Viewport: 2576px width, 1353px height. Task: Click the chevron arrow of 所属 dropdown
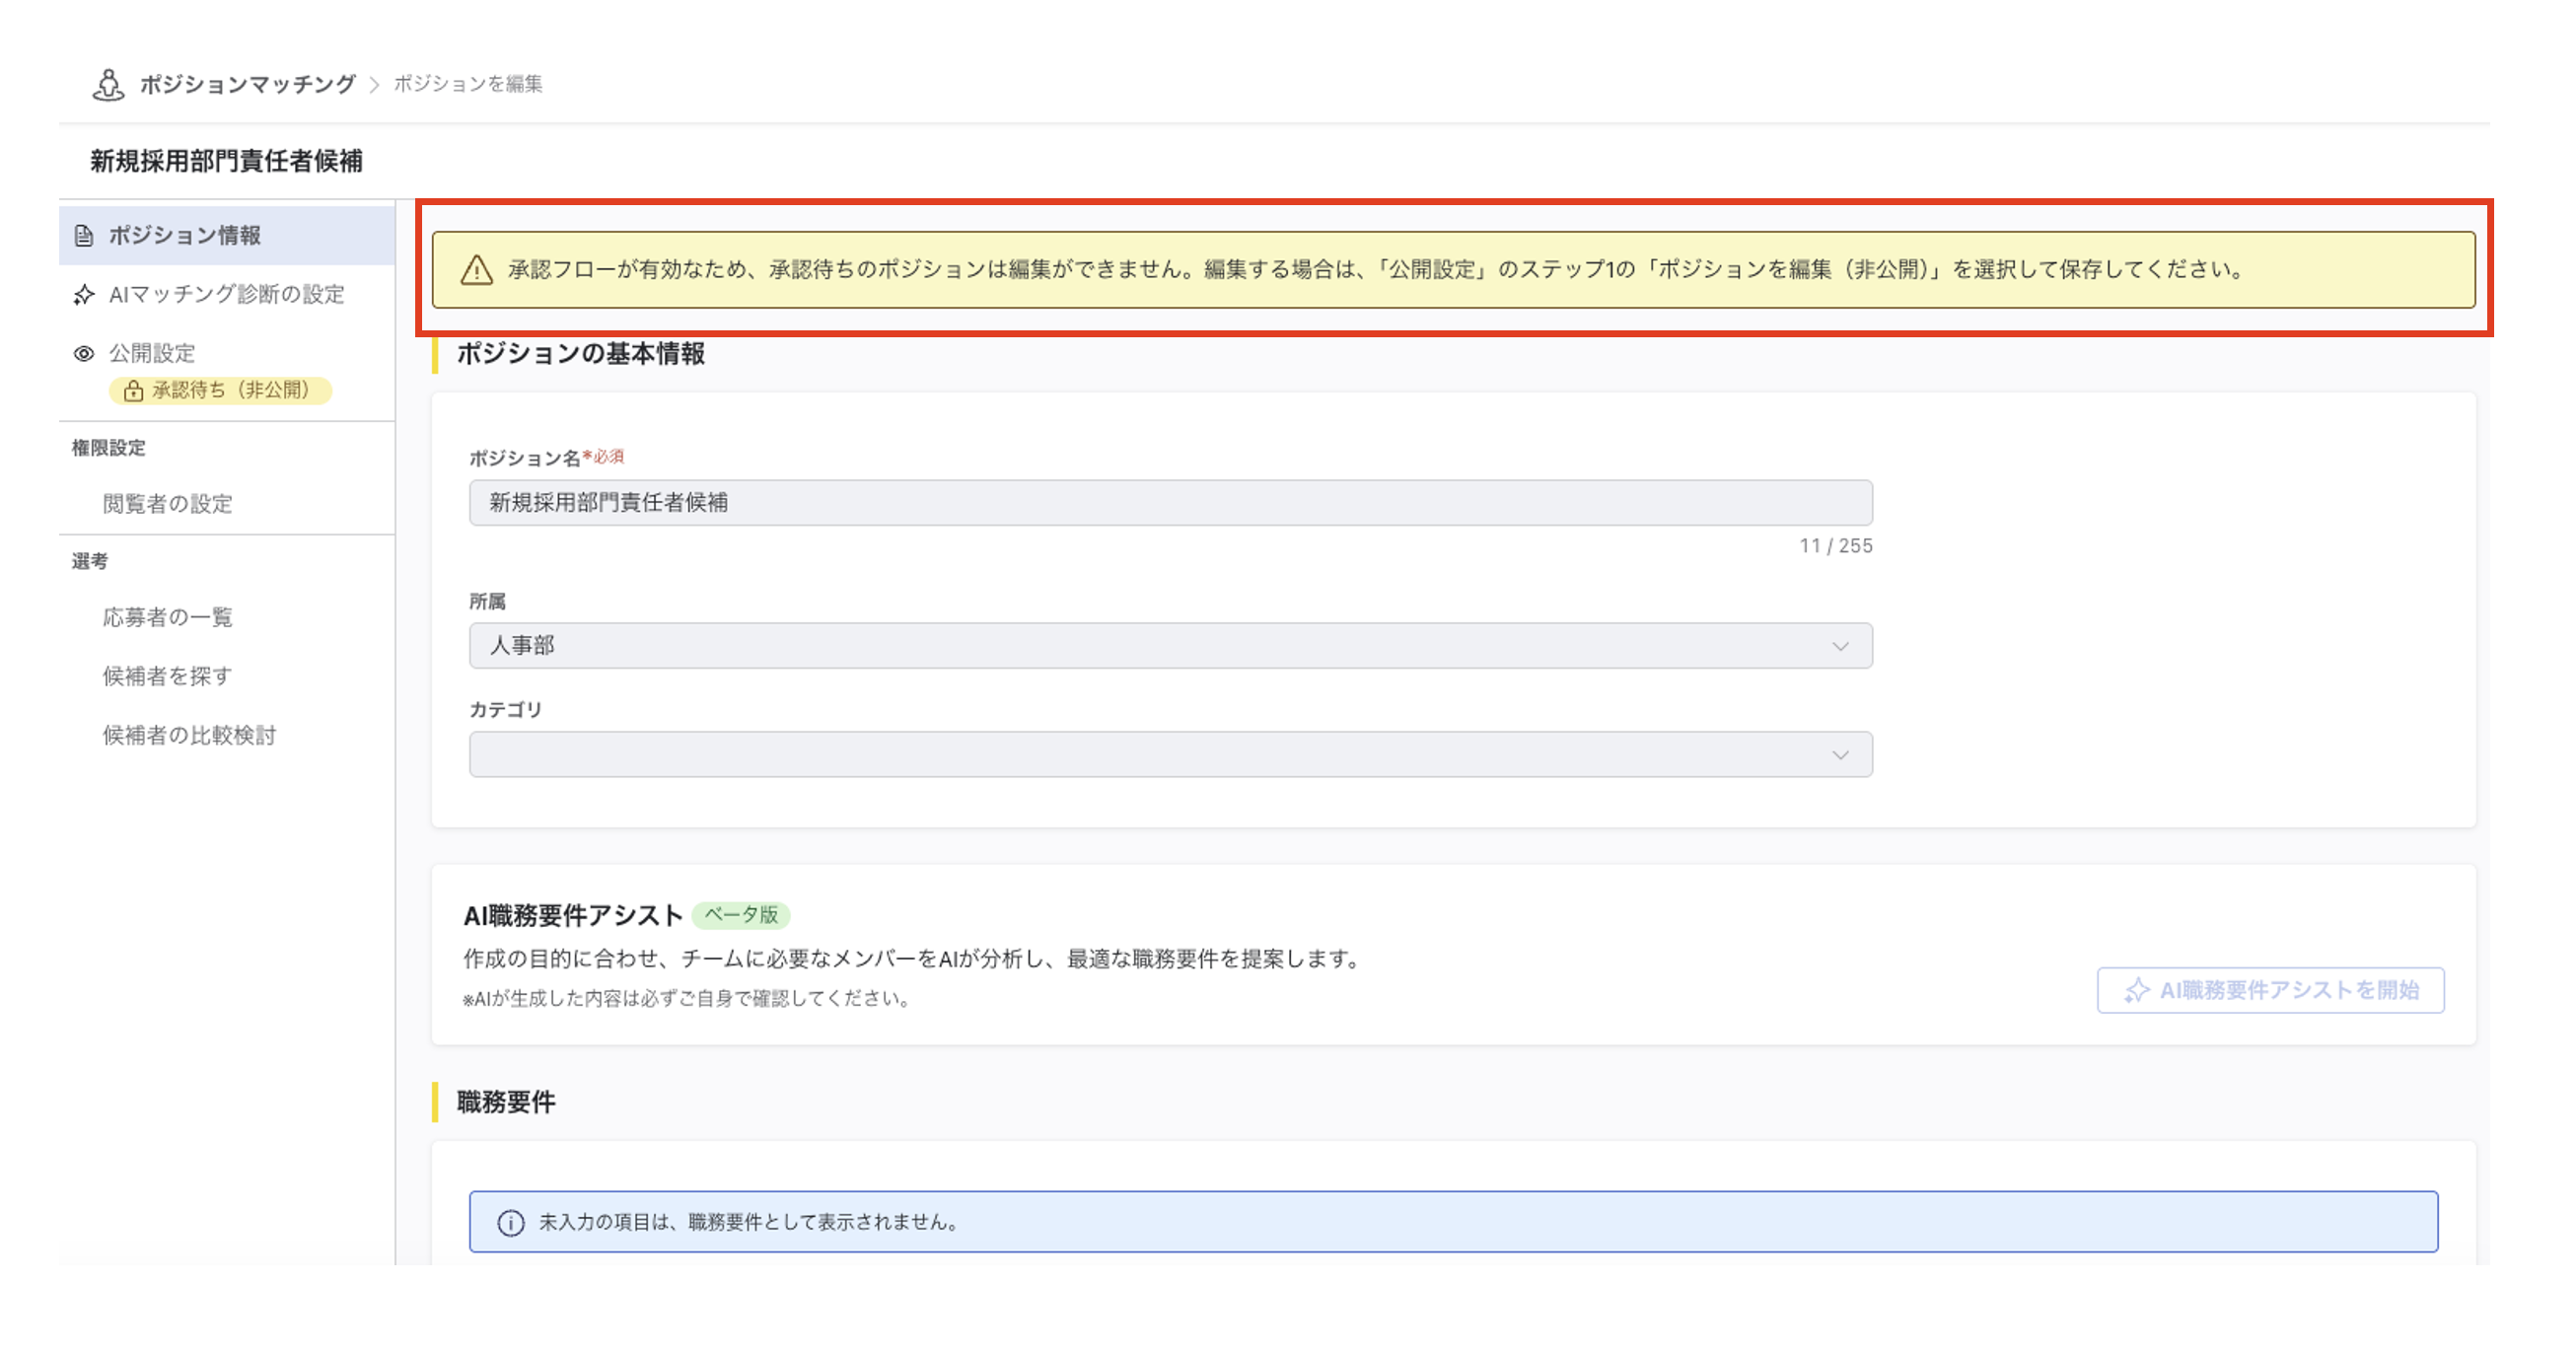click(1840, 647)
